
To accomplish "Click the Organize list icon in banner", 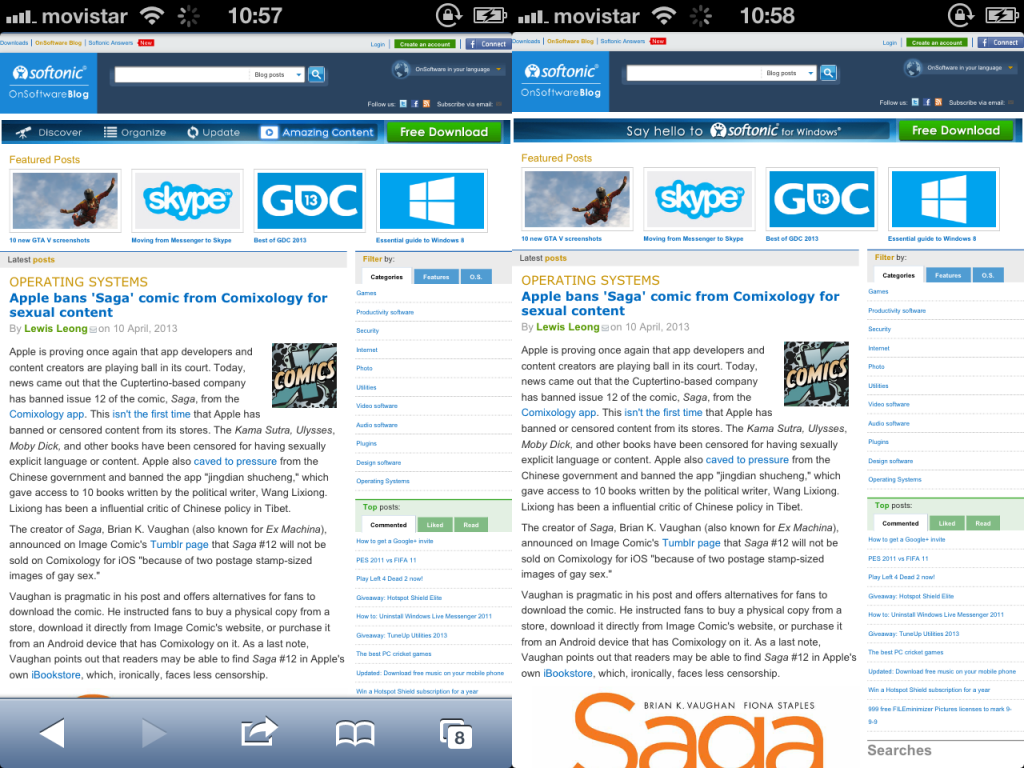I will pyautogui.click(x=110, y=132).
